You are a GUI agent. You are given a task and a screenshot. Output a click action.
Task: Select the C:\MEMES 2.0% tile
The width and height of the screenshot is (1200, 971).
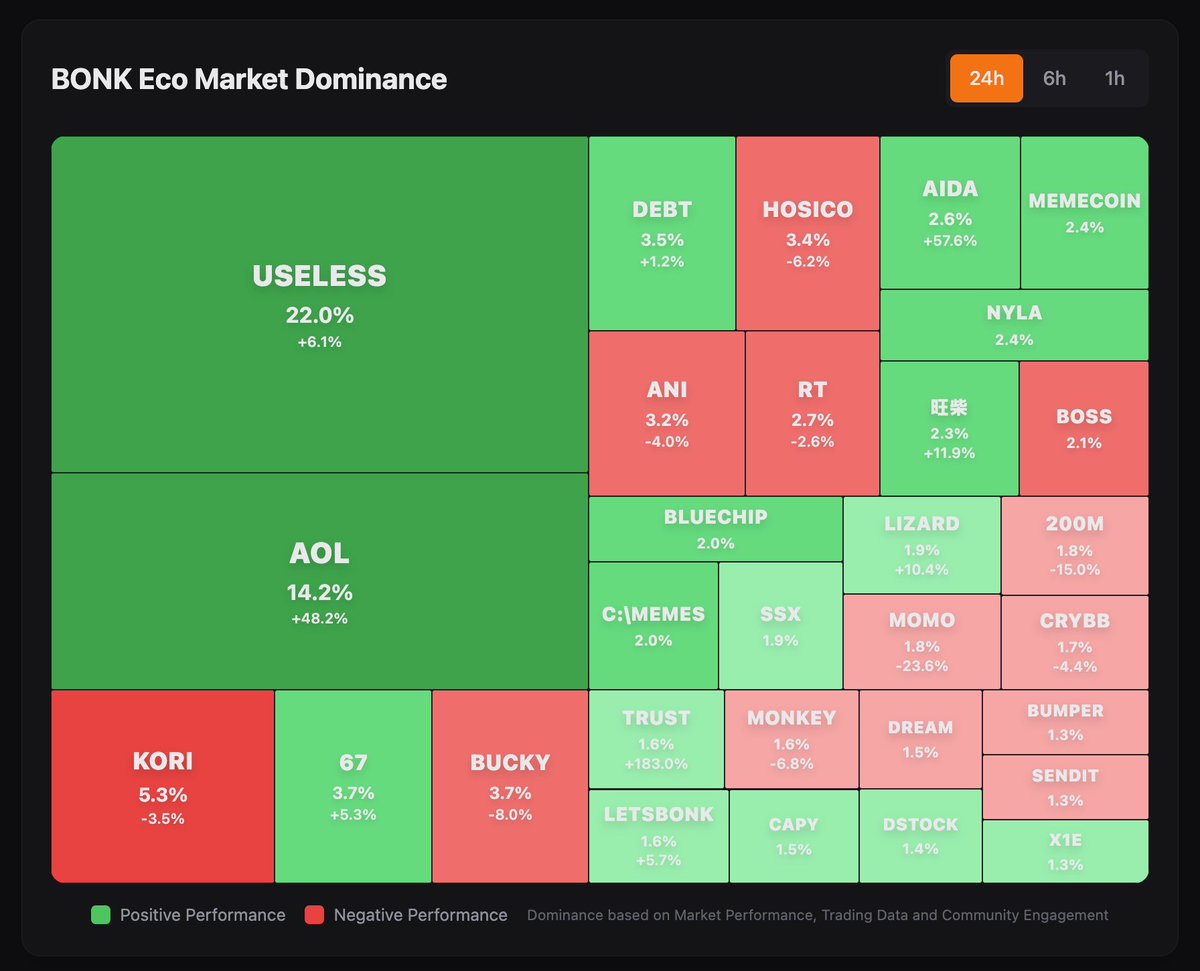(x=653, y=625)
